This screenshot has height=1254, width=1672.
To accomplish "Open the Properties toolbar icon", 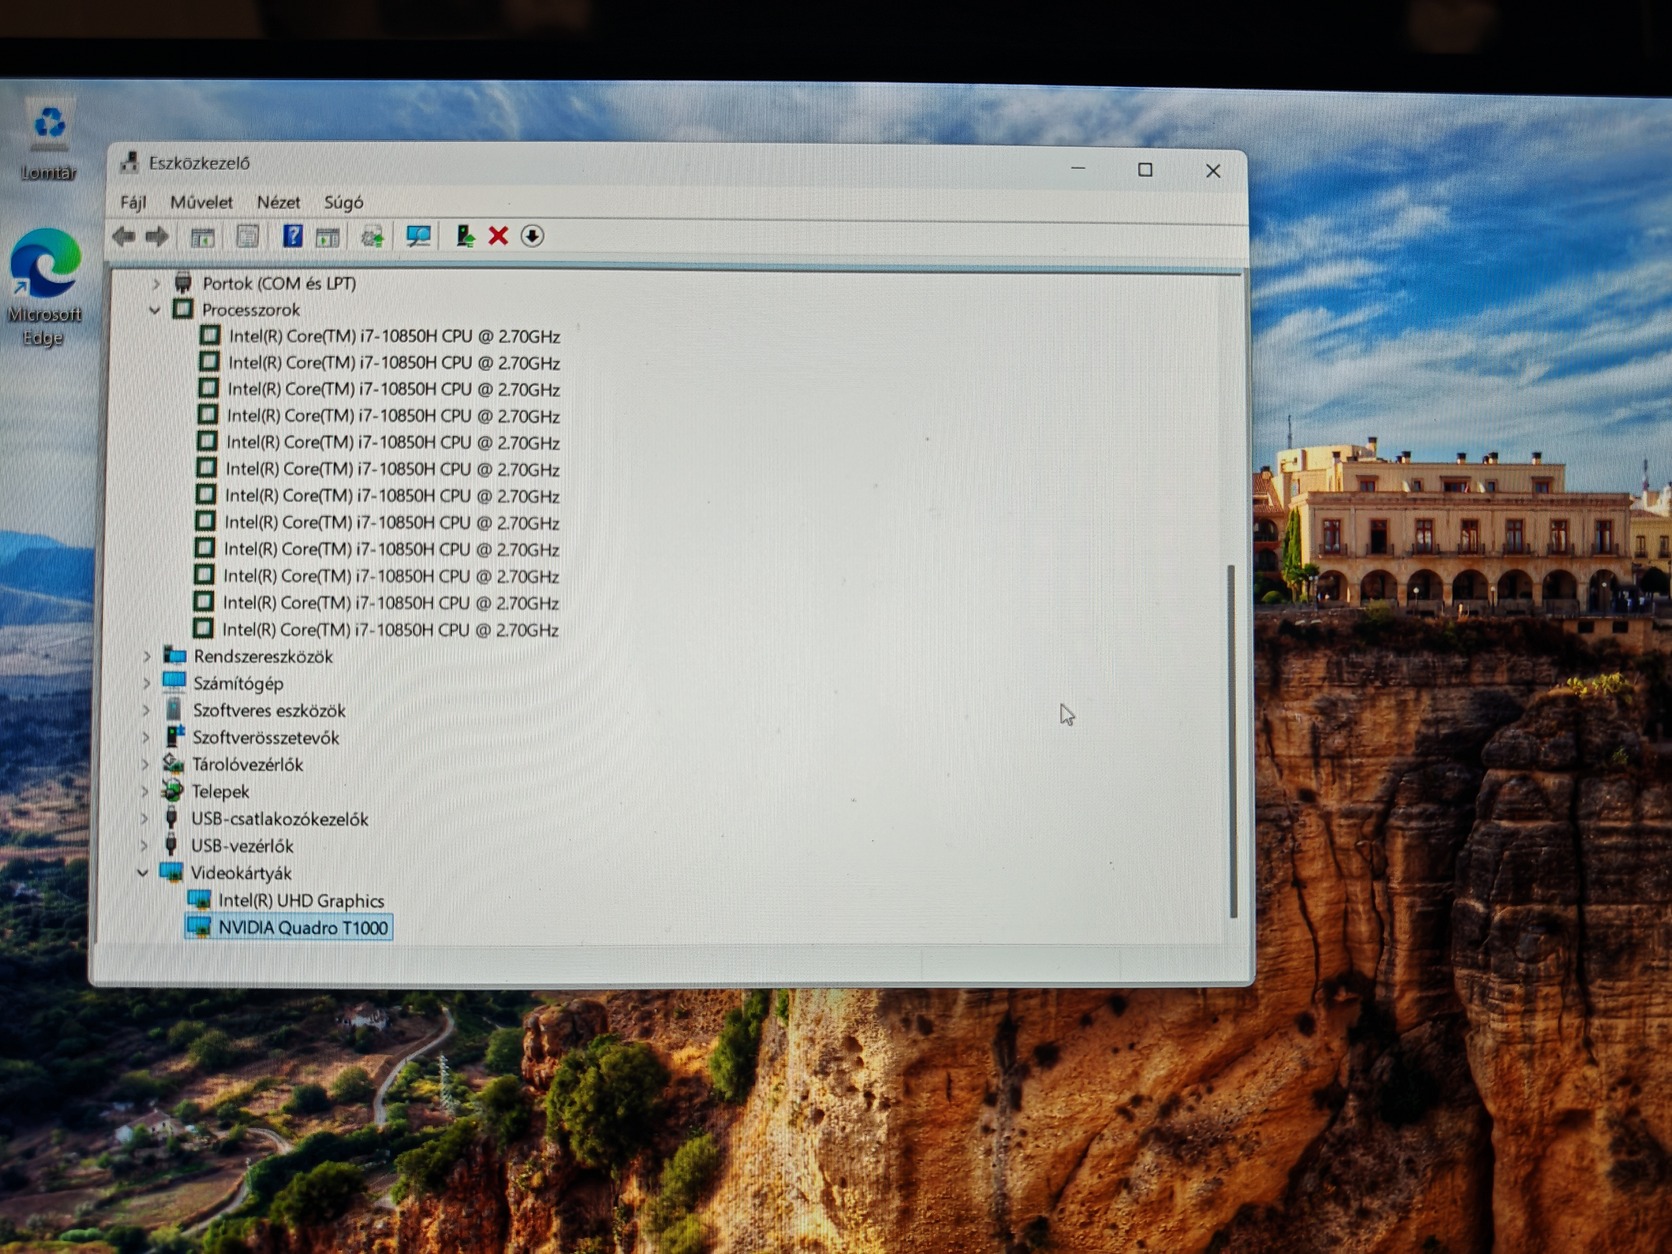I will point(247,237).
